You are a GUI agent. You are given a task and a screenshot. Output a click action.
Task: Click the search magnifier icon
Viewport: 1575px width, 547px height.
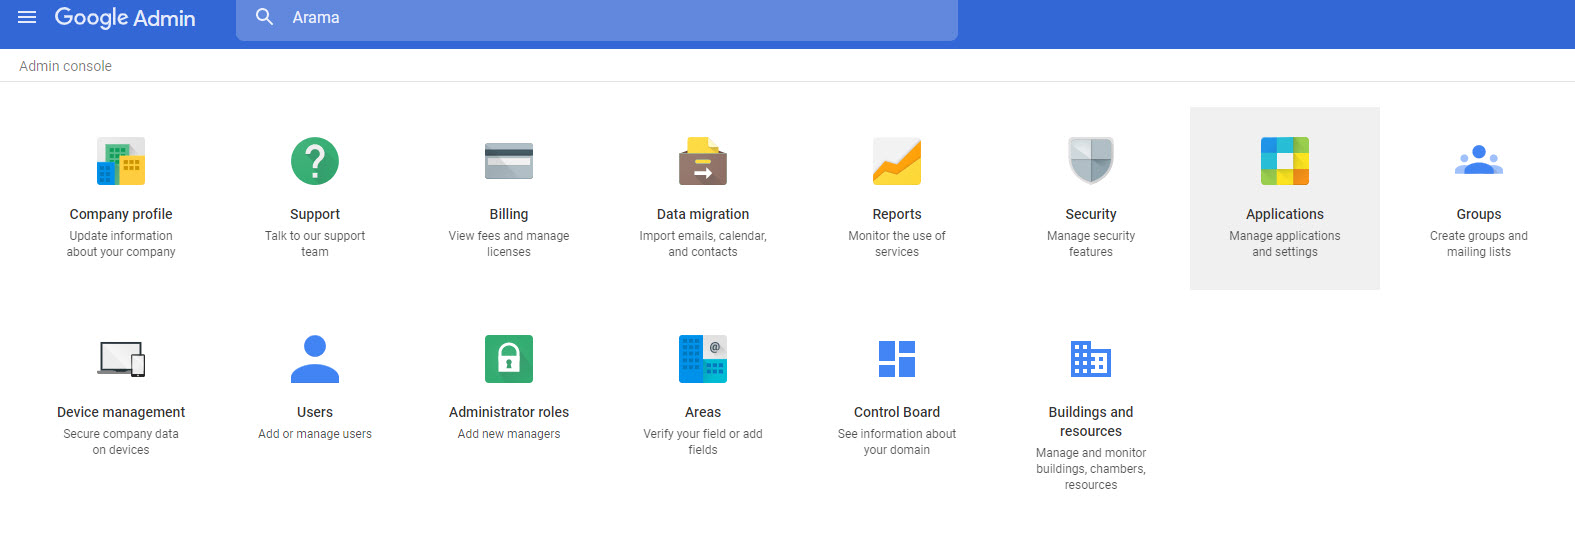pyautogui.click(x=264, y=17)
